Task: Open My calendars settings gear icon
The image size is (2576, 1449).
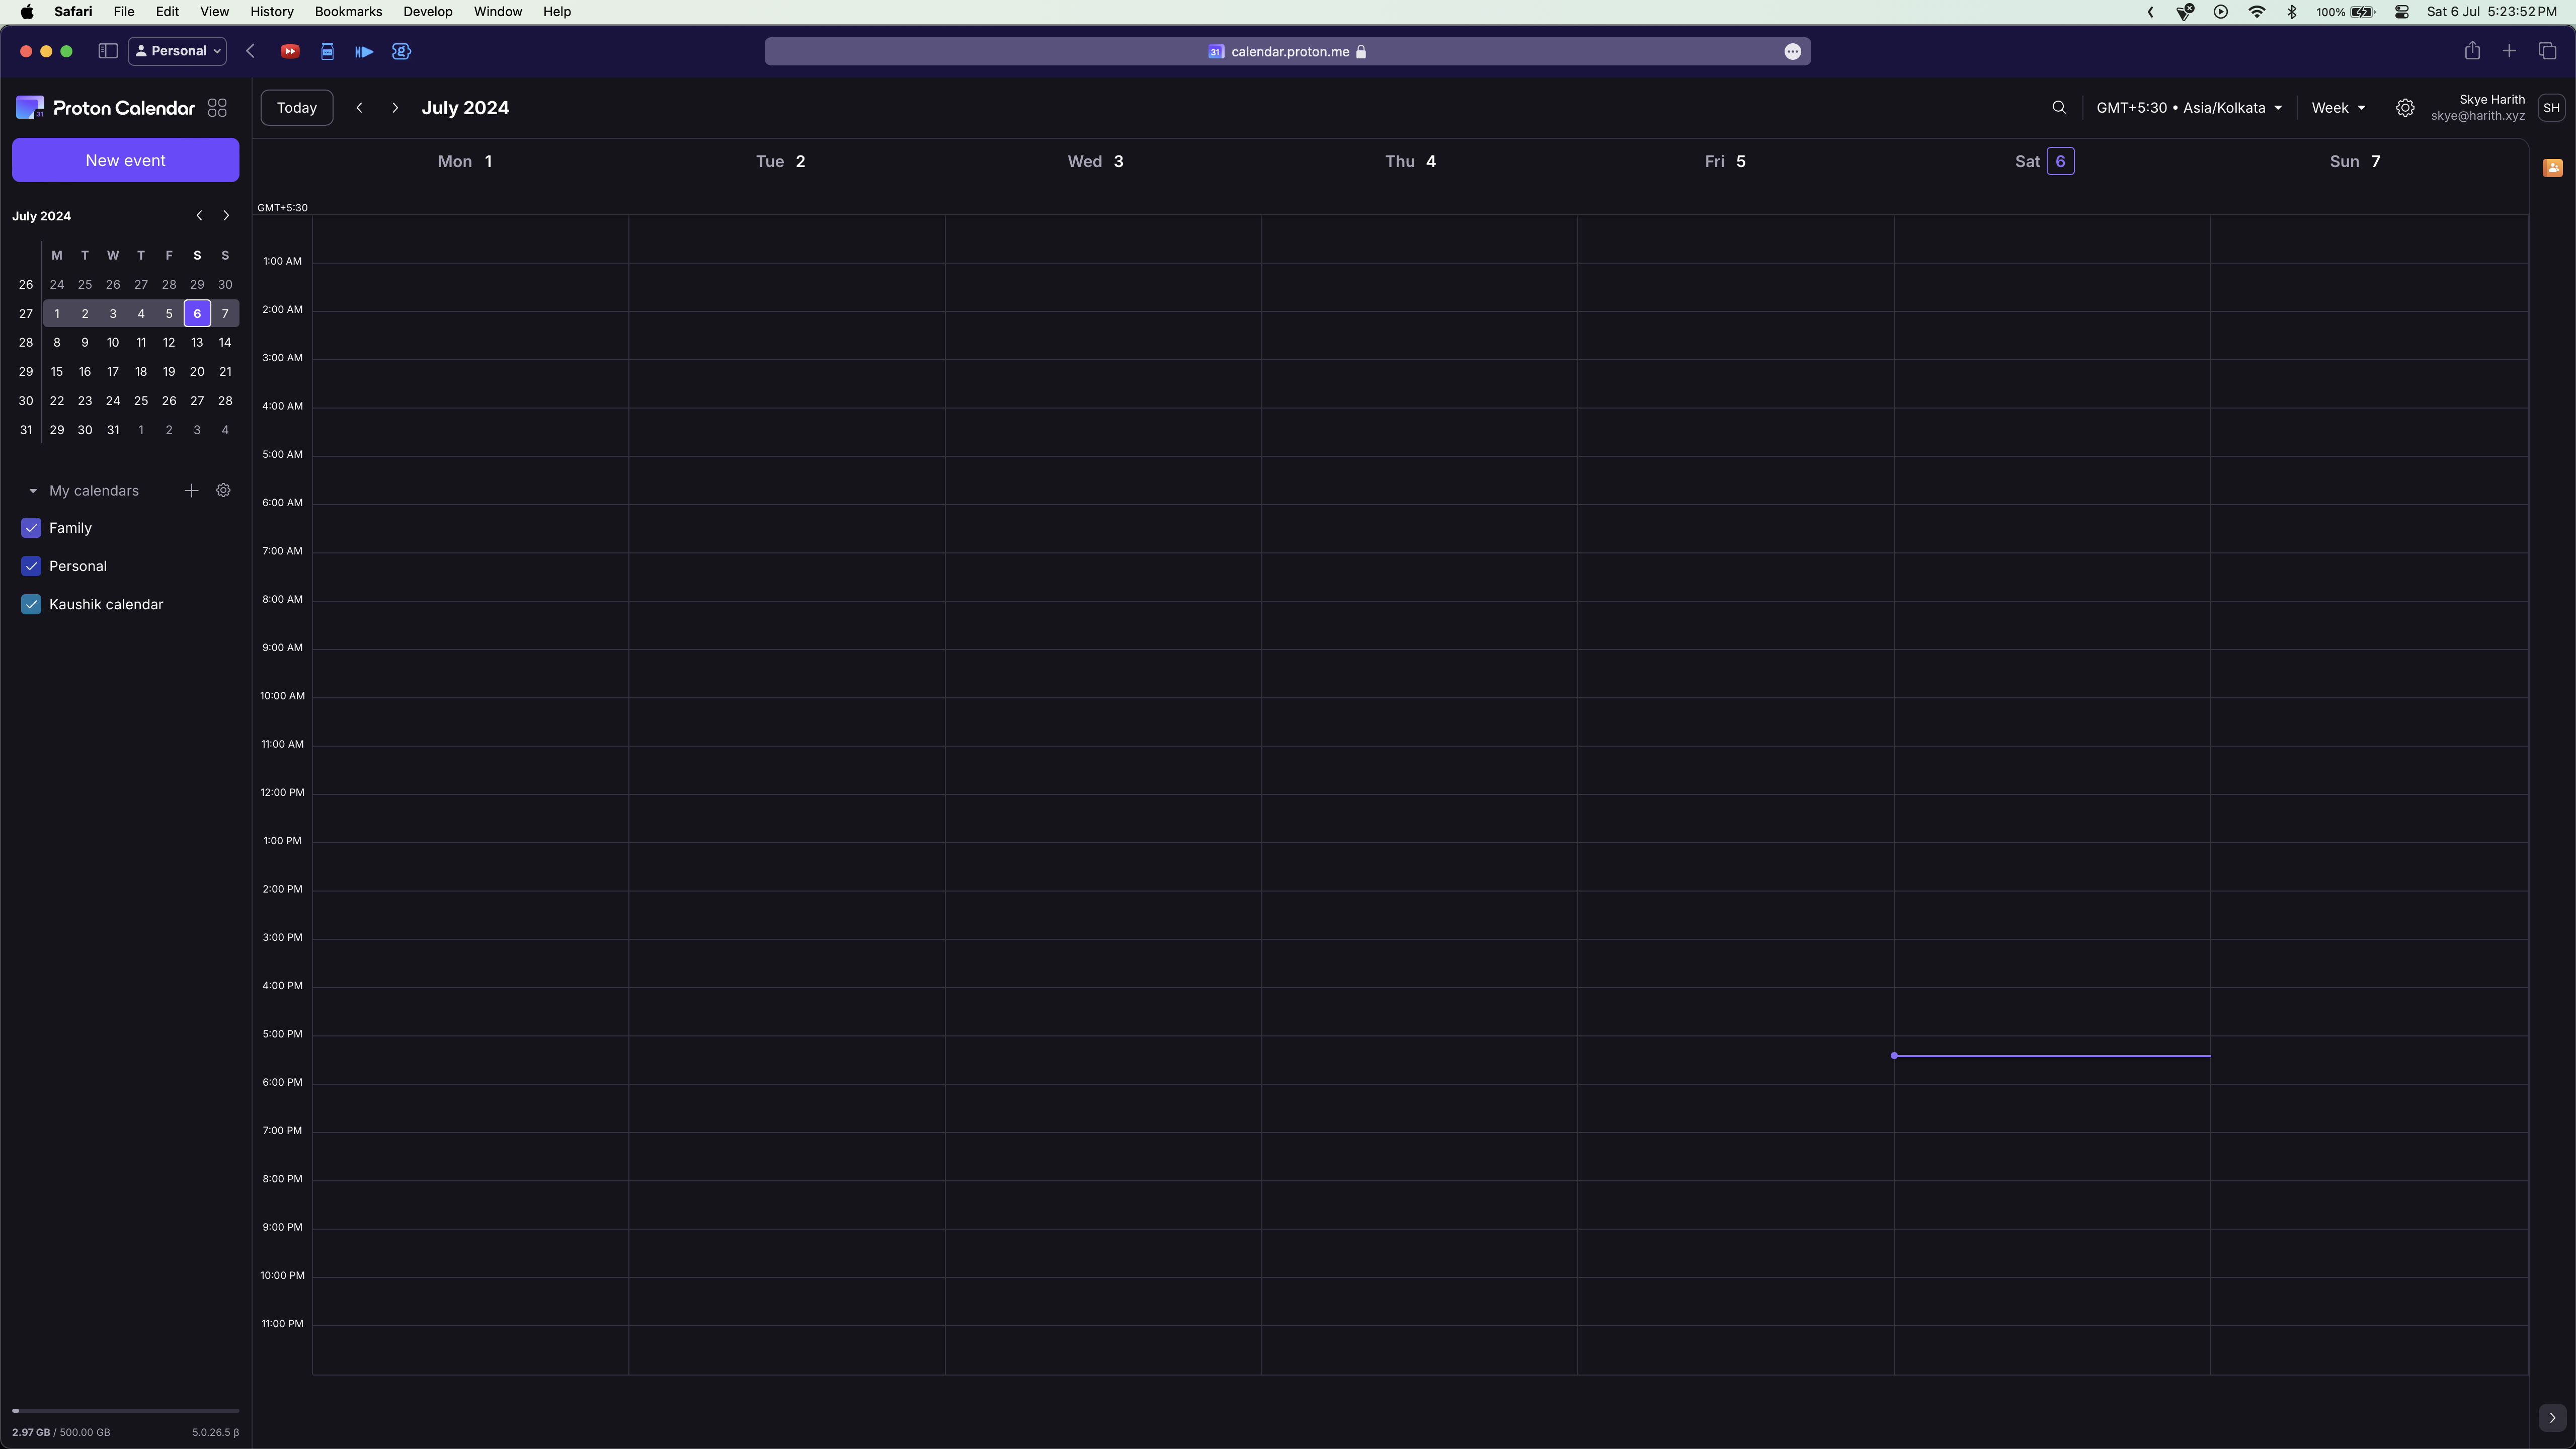Action: 224,491
